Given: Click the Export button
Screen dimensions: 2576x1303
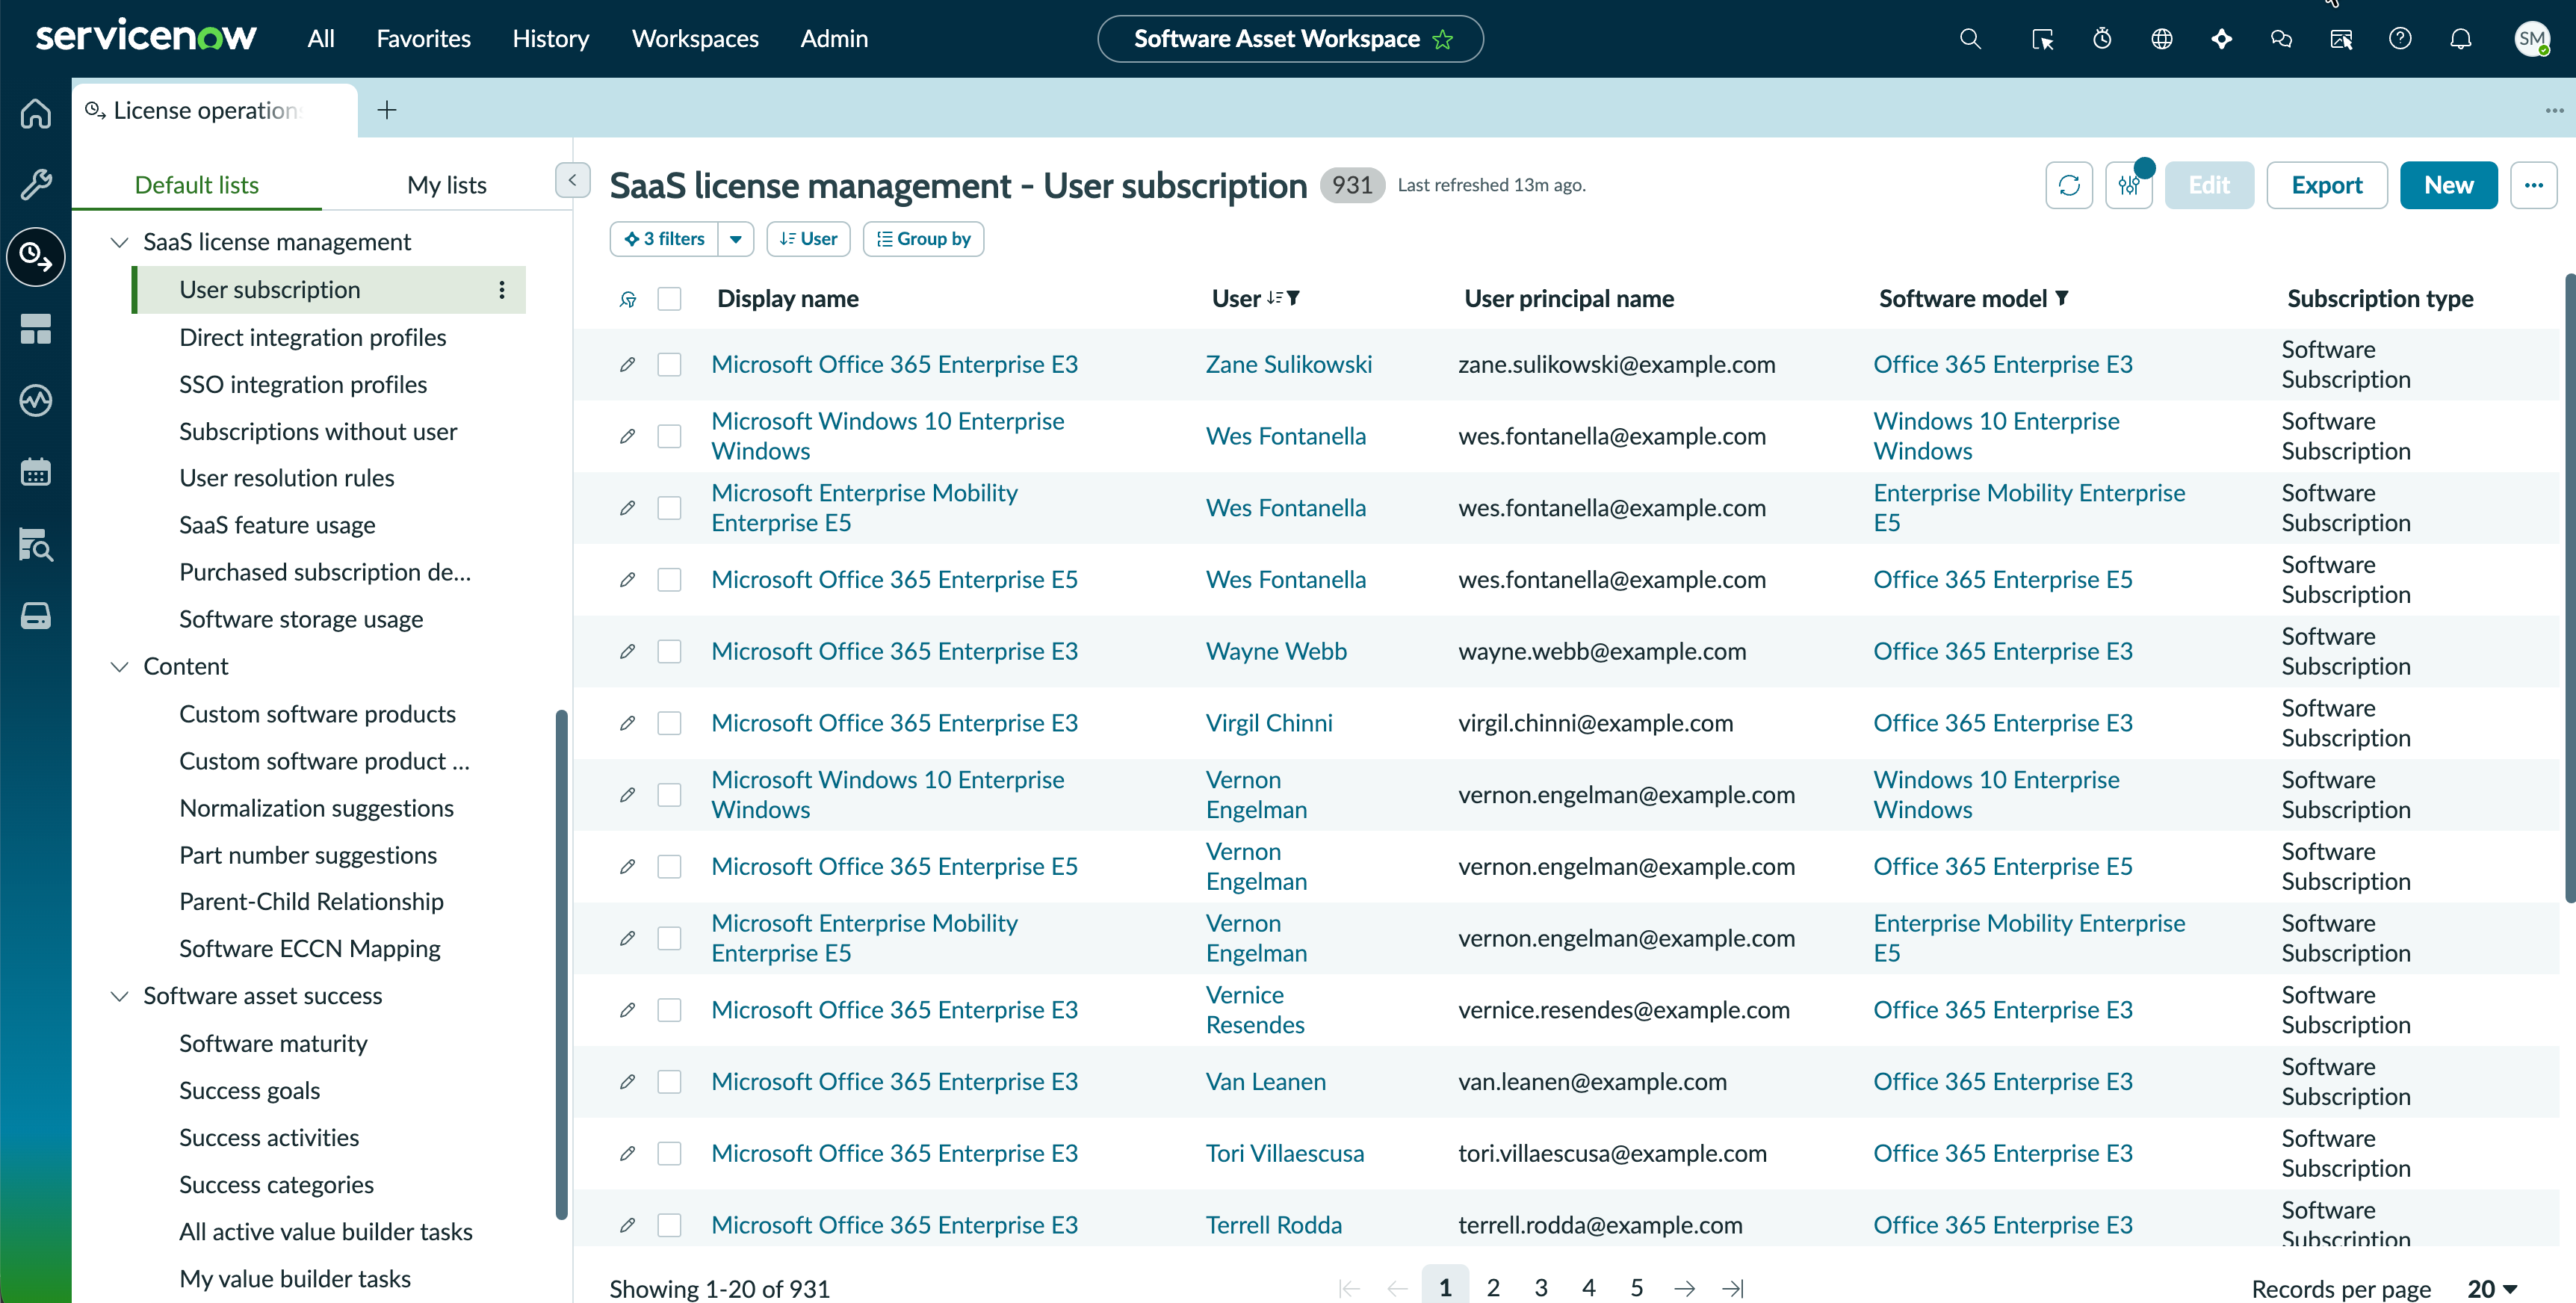Looking at the screenshot, I should (2326, 185).
